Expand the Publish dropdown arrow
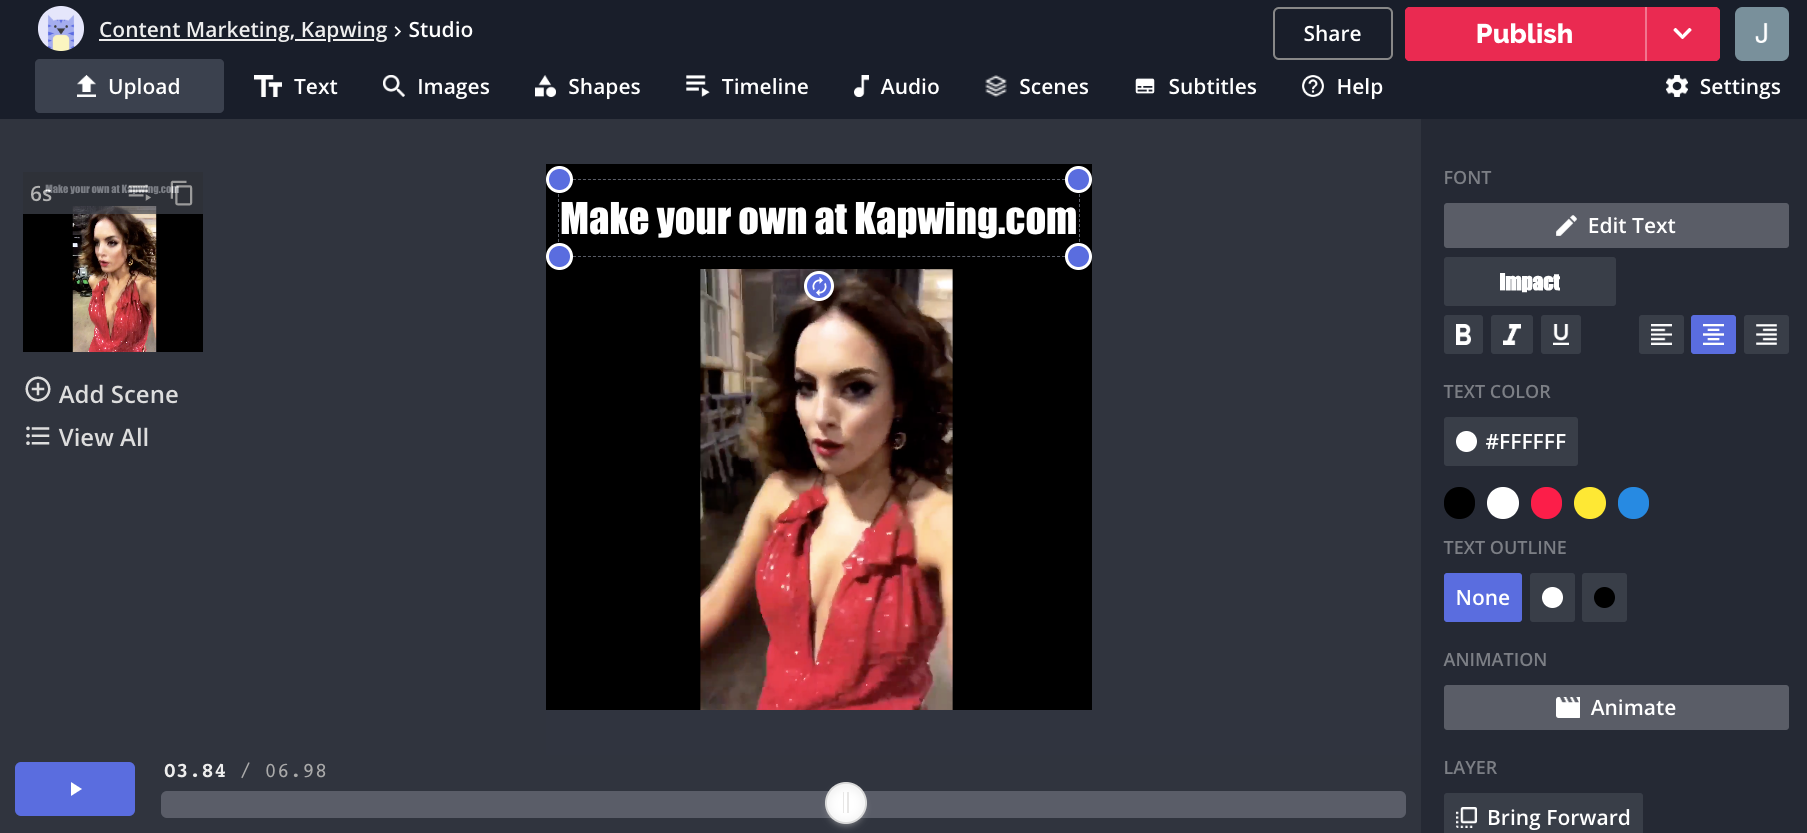The height and width of the screenshot is (833, 1807). click(1682, 34)
